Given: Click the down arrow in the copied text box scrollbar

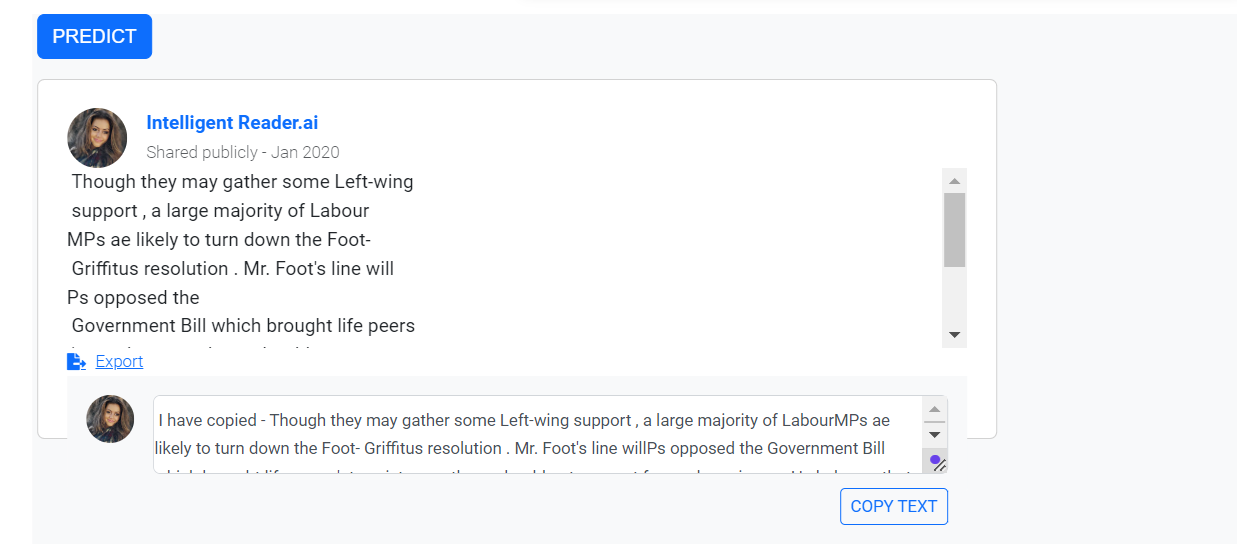Looking at the screenshot, I should coord(936,434).
